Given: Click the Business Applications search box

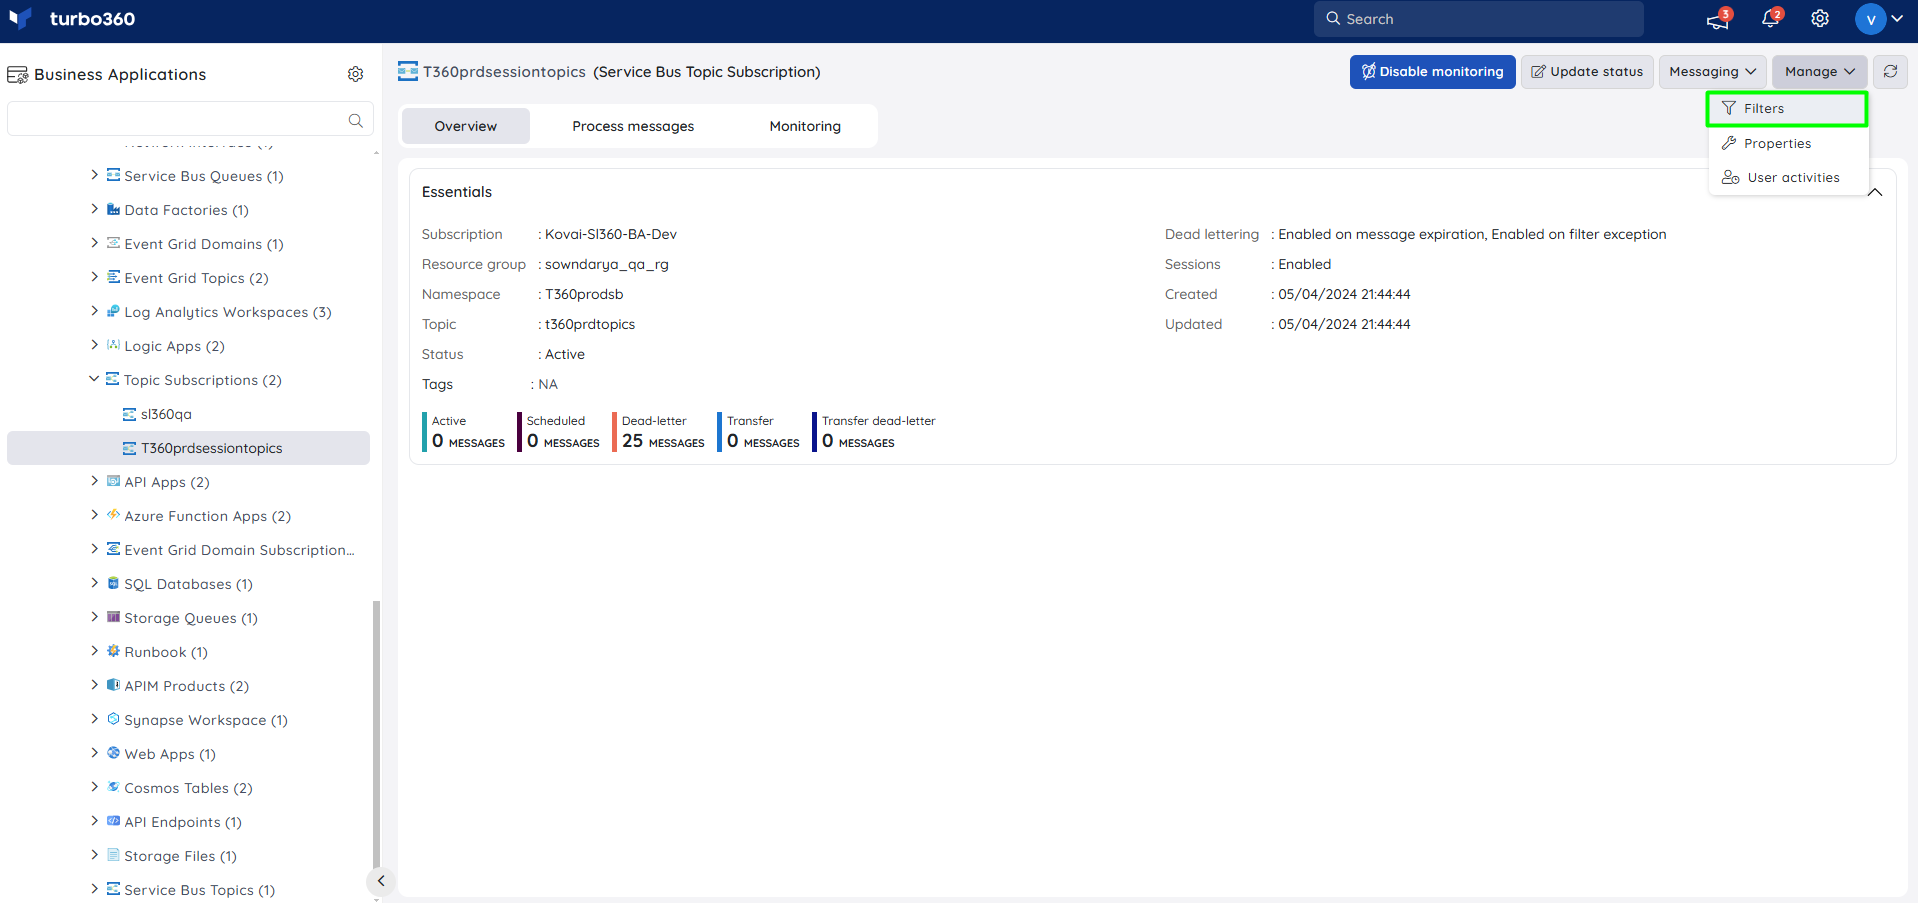Looking at the screenshot, I should coord(190,120).
